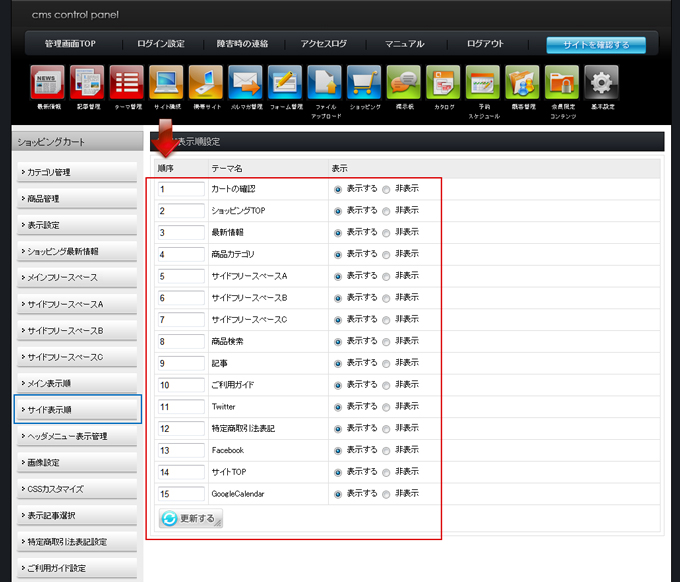Image resolution: width=680 pixels, height=582 pixels.
Task: Click the order field for GoogleCalendar
Action: pos(180,494)
